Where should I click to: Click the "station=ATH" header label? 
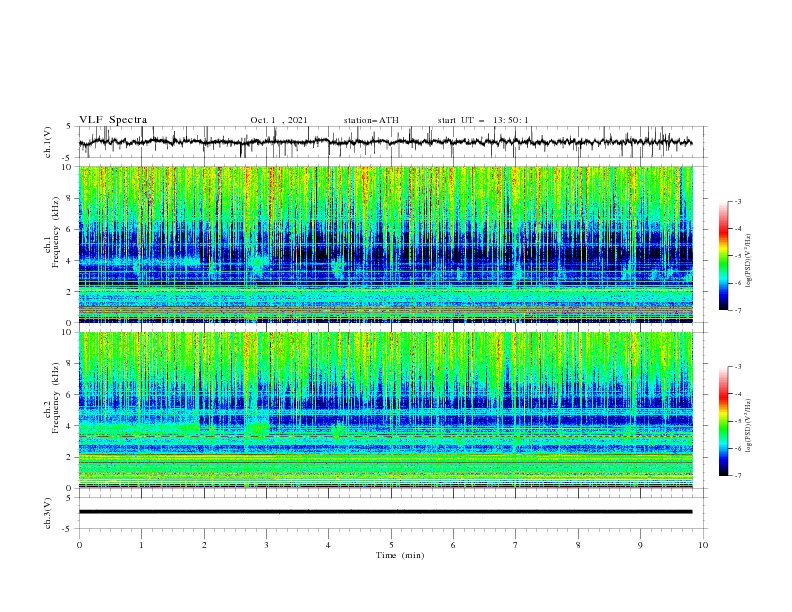[x=371, y=120]
